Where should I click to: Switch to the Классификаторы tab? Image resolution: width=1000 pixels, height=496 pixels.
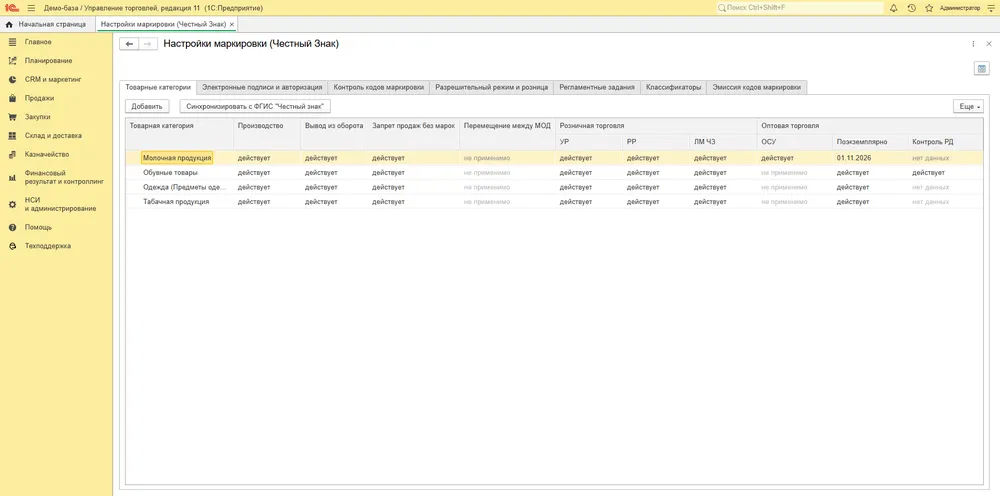click(673, 87)
